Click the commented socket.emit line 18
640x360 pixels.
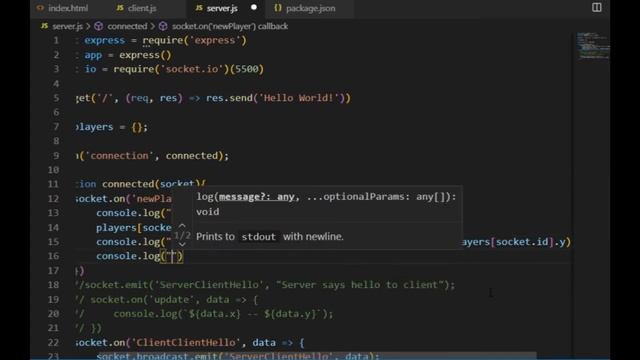click(265, 285)
